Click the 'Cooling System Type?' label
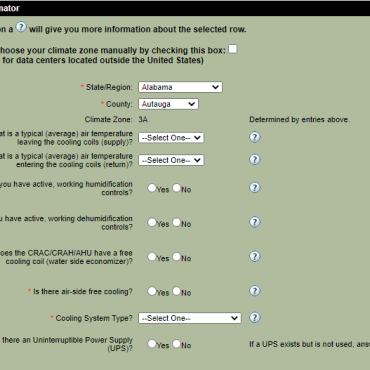The height and width of the screenshot is (370, 370). point(94,318)
